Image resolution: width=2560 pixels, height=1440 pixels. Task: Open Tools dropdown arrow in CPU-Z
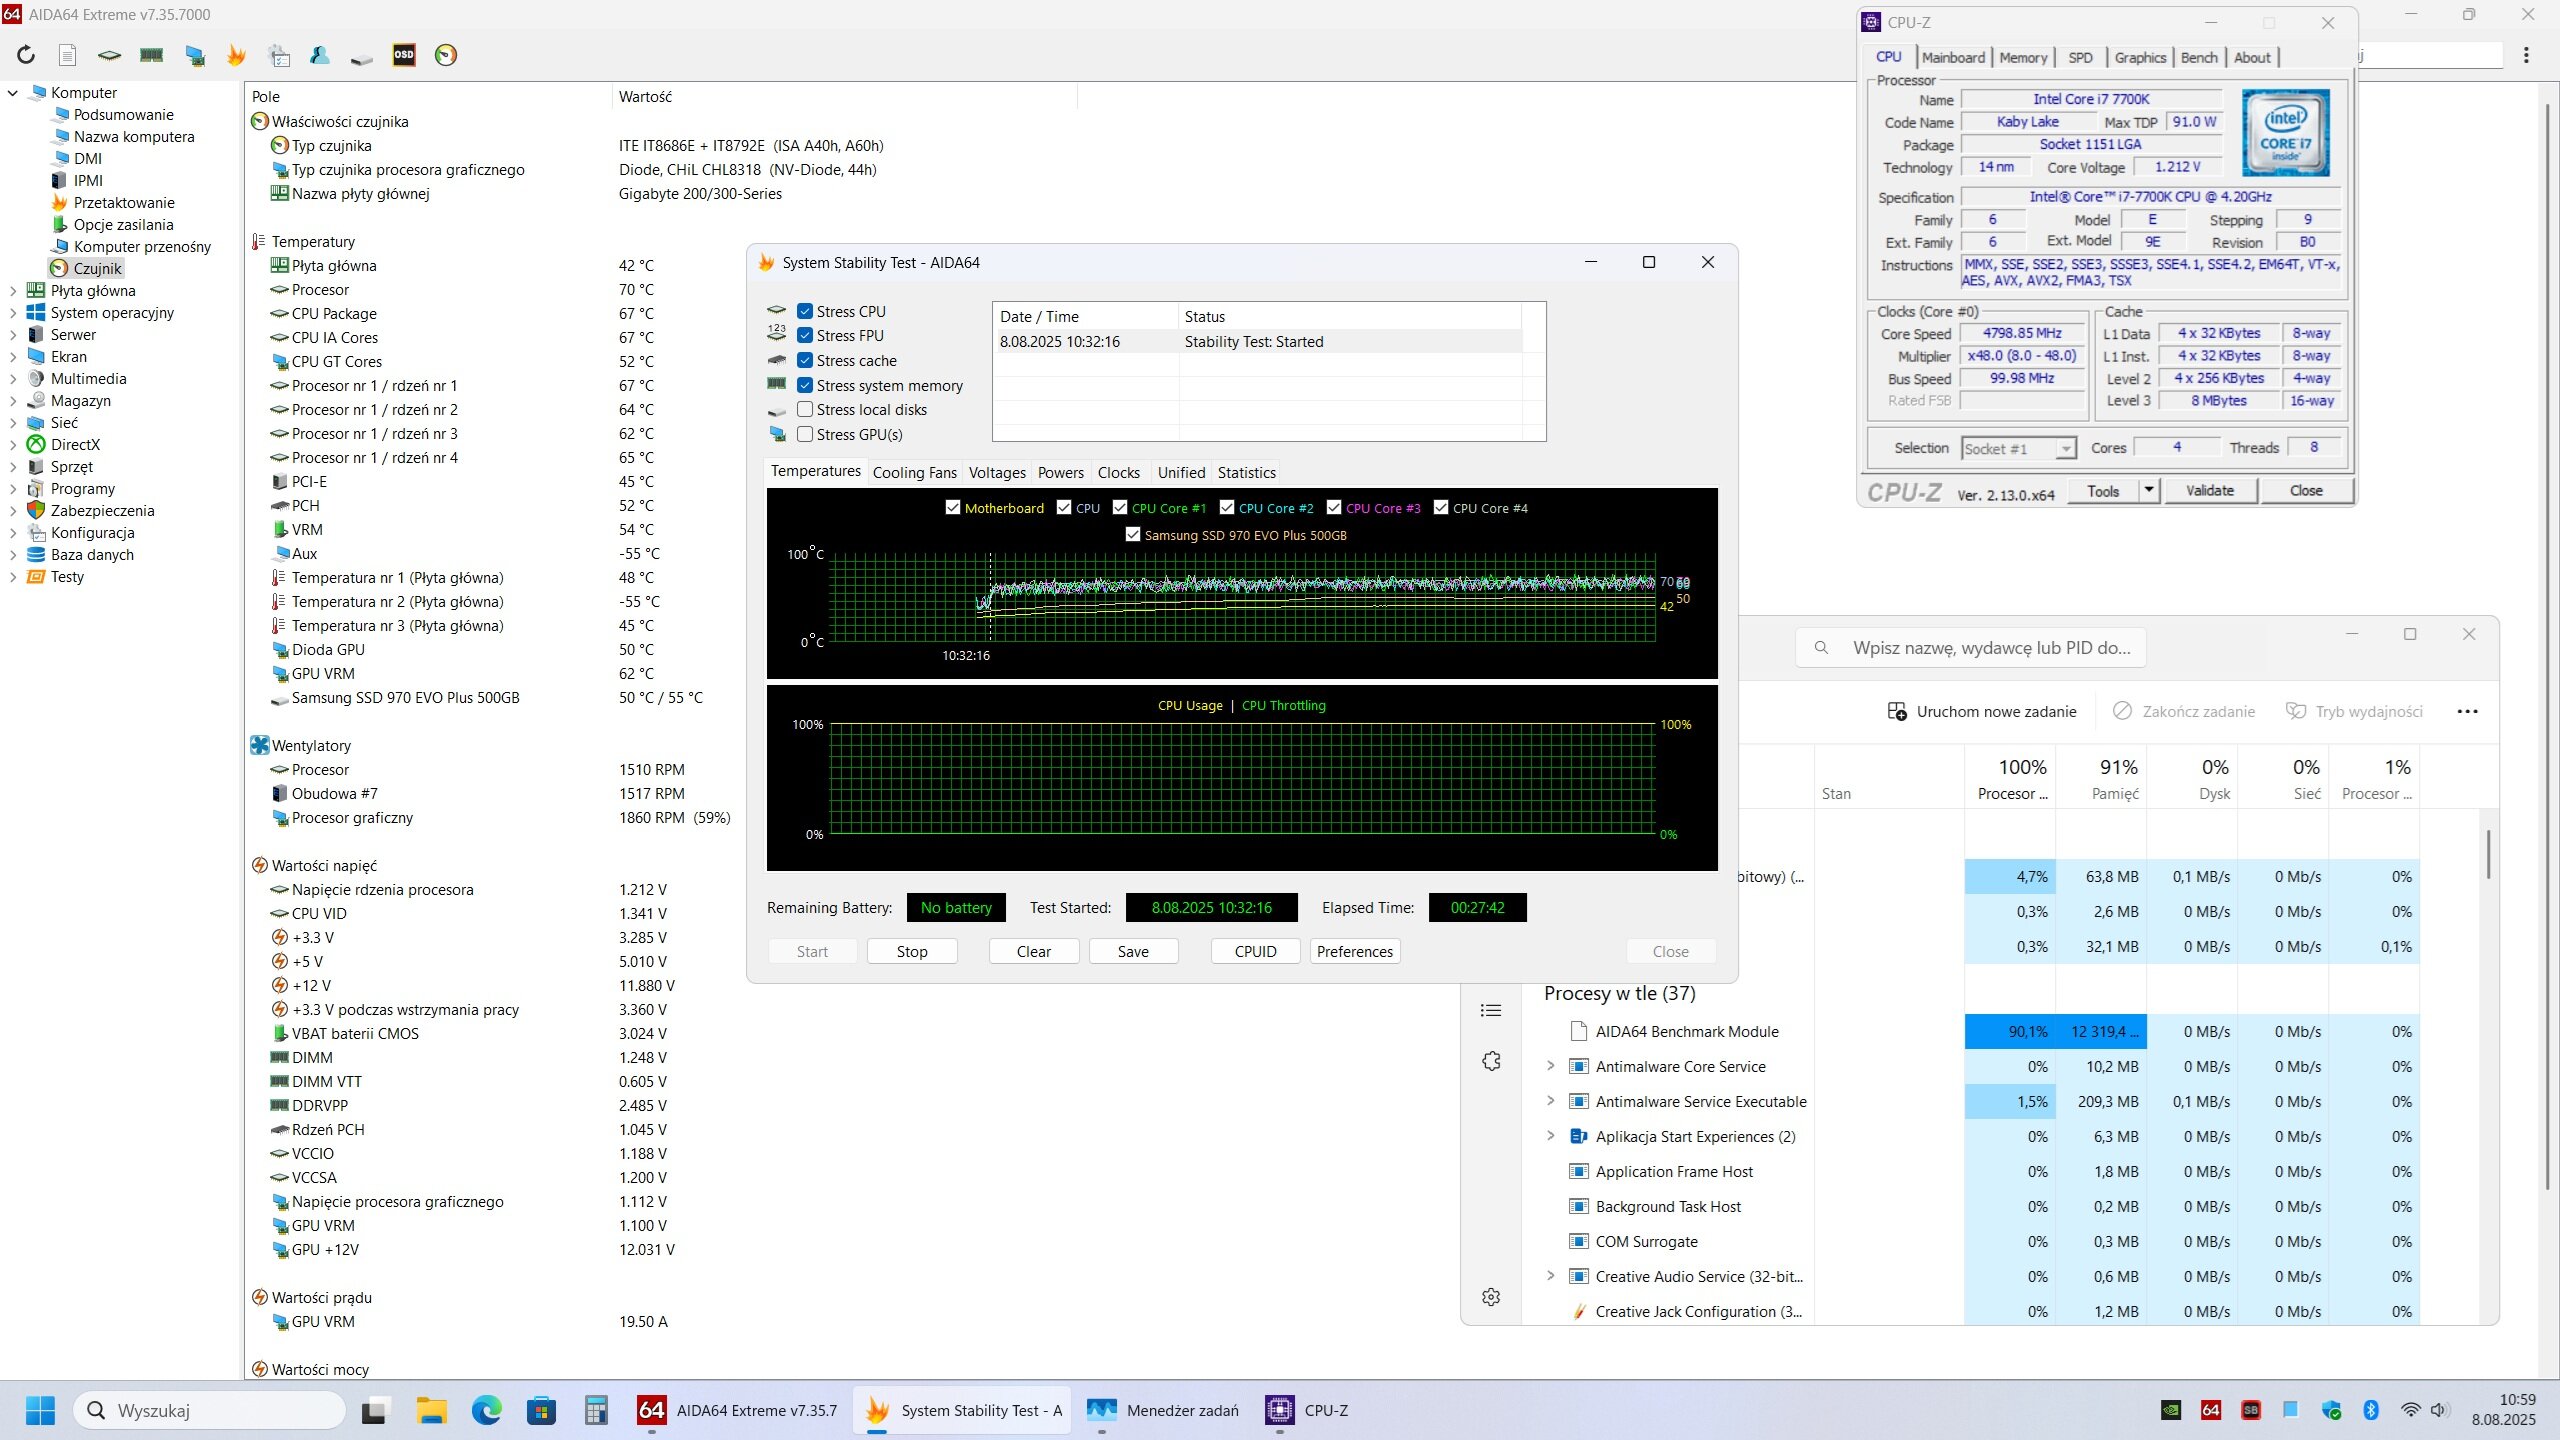pyautogui.click(x=2149, y=490)
